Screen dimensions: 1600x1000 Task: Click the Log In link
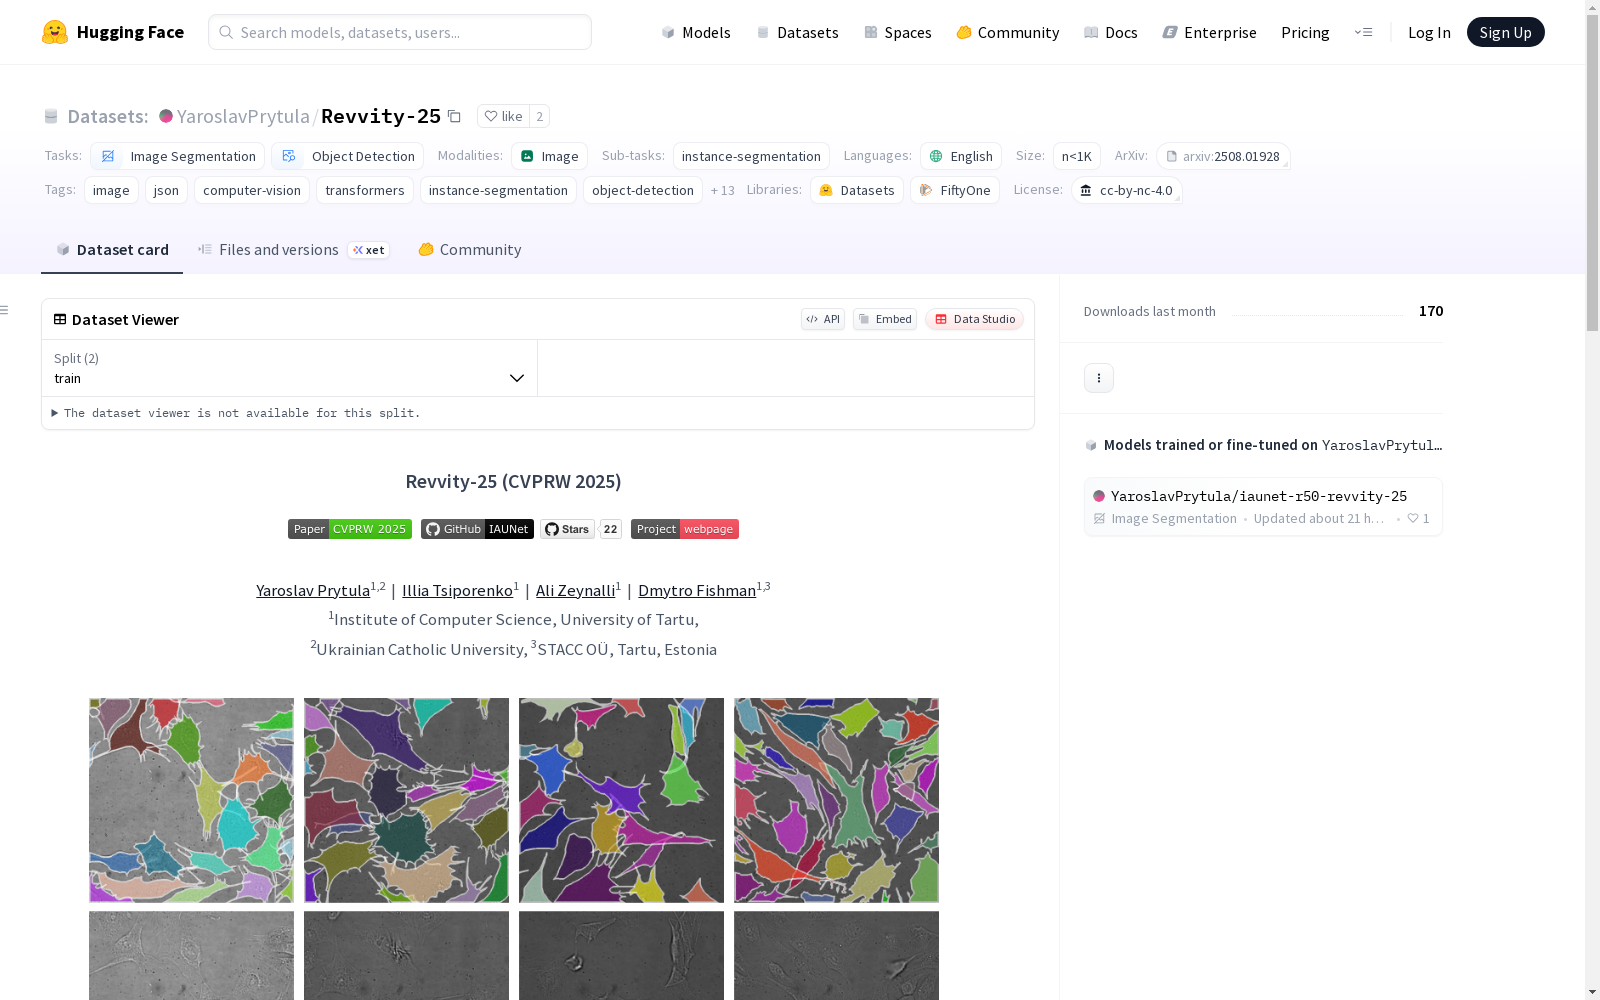[x=1429, y=32]
